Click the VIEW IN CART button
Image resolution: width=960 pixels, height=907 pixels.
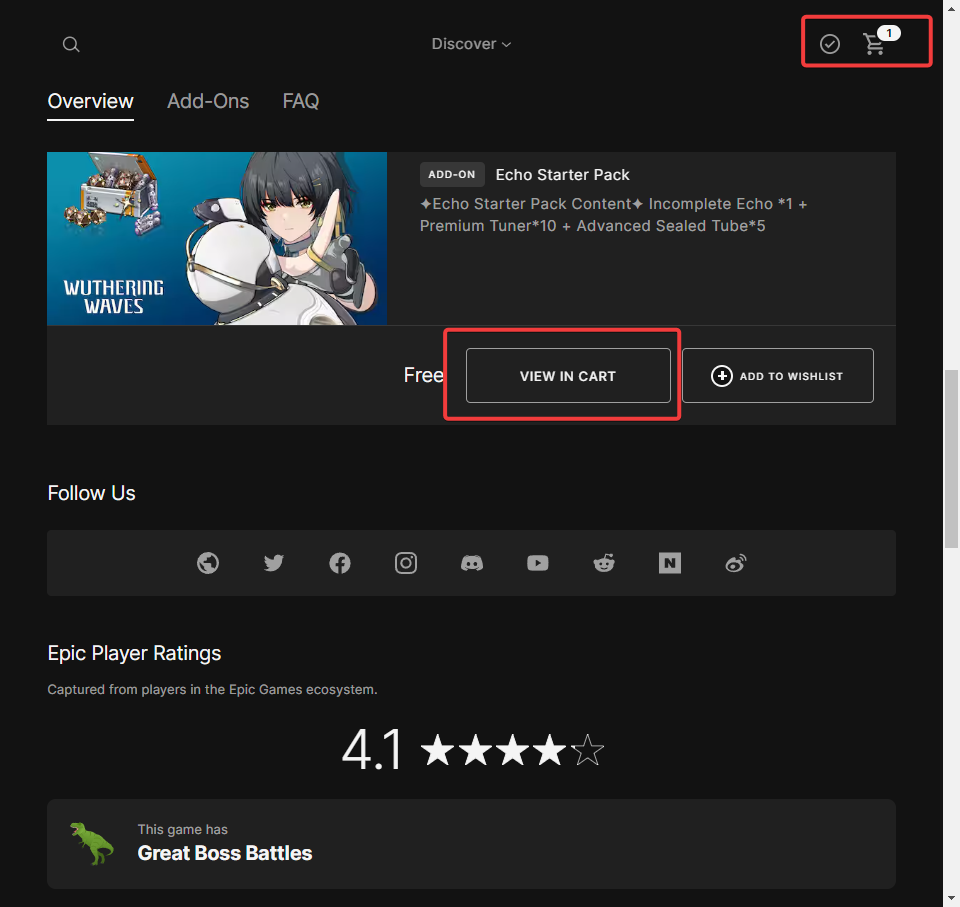pos(567,375)
